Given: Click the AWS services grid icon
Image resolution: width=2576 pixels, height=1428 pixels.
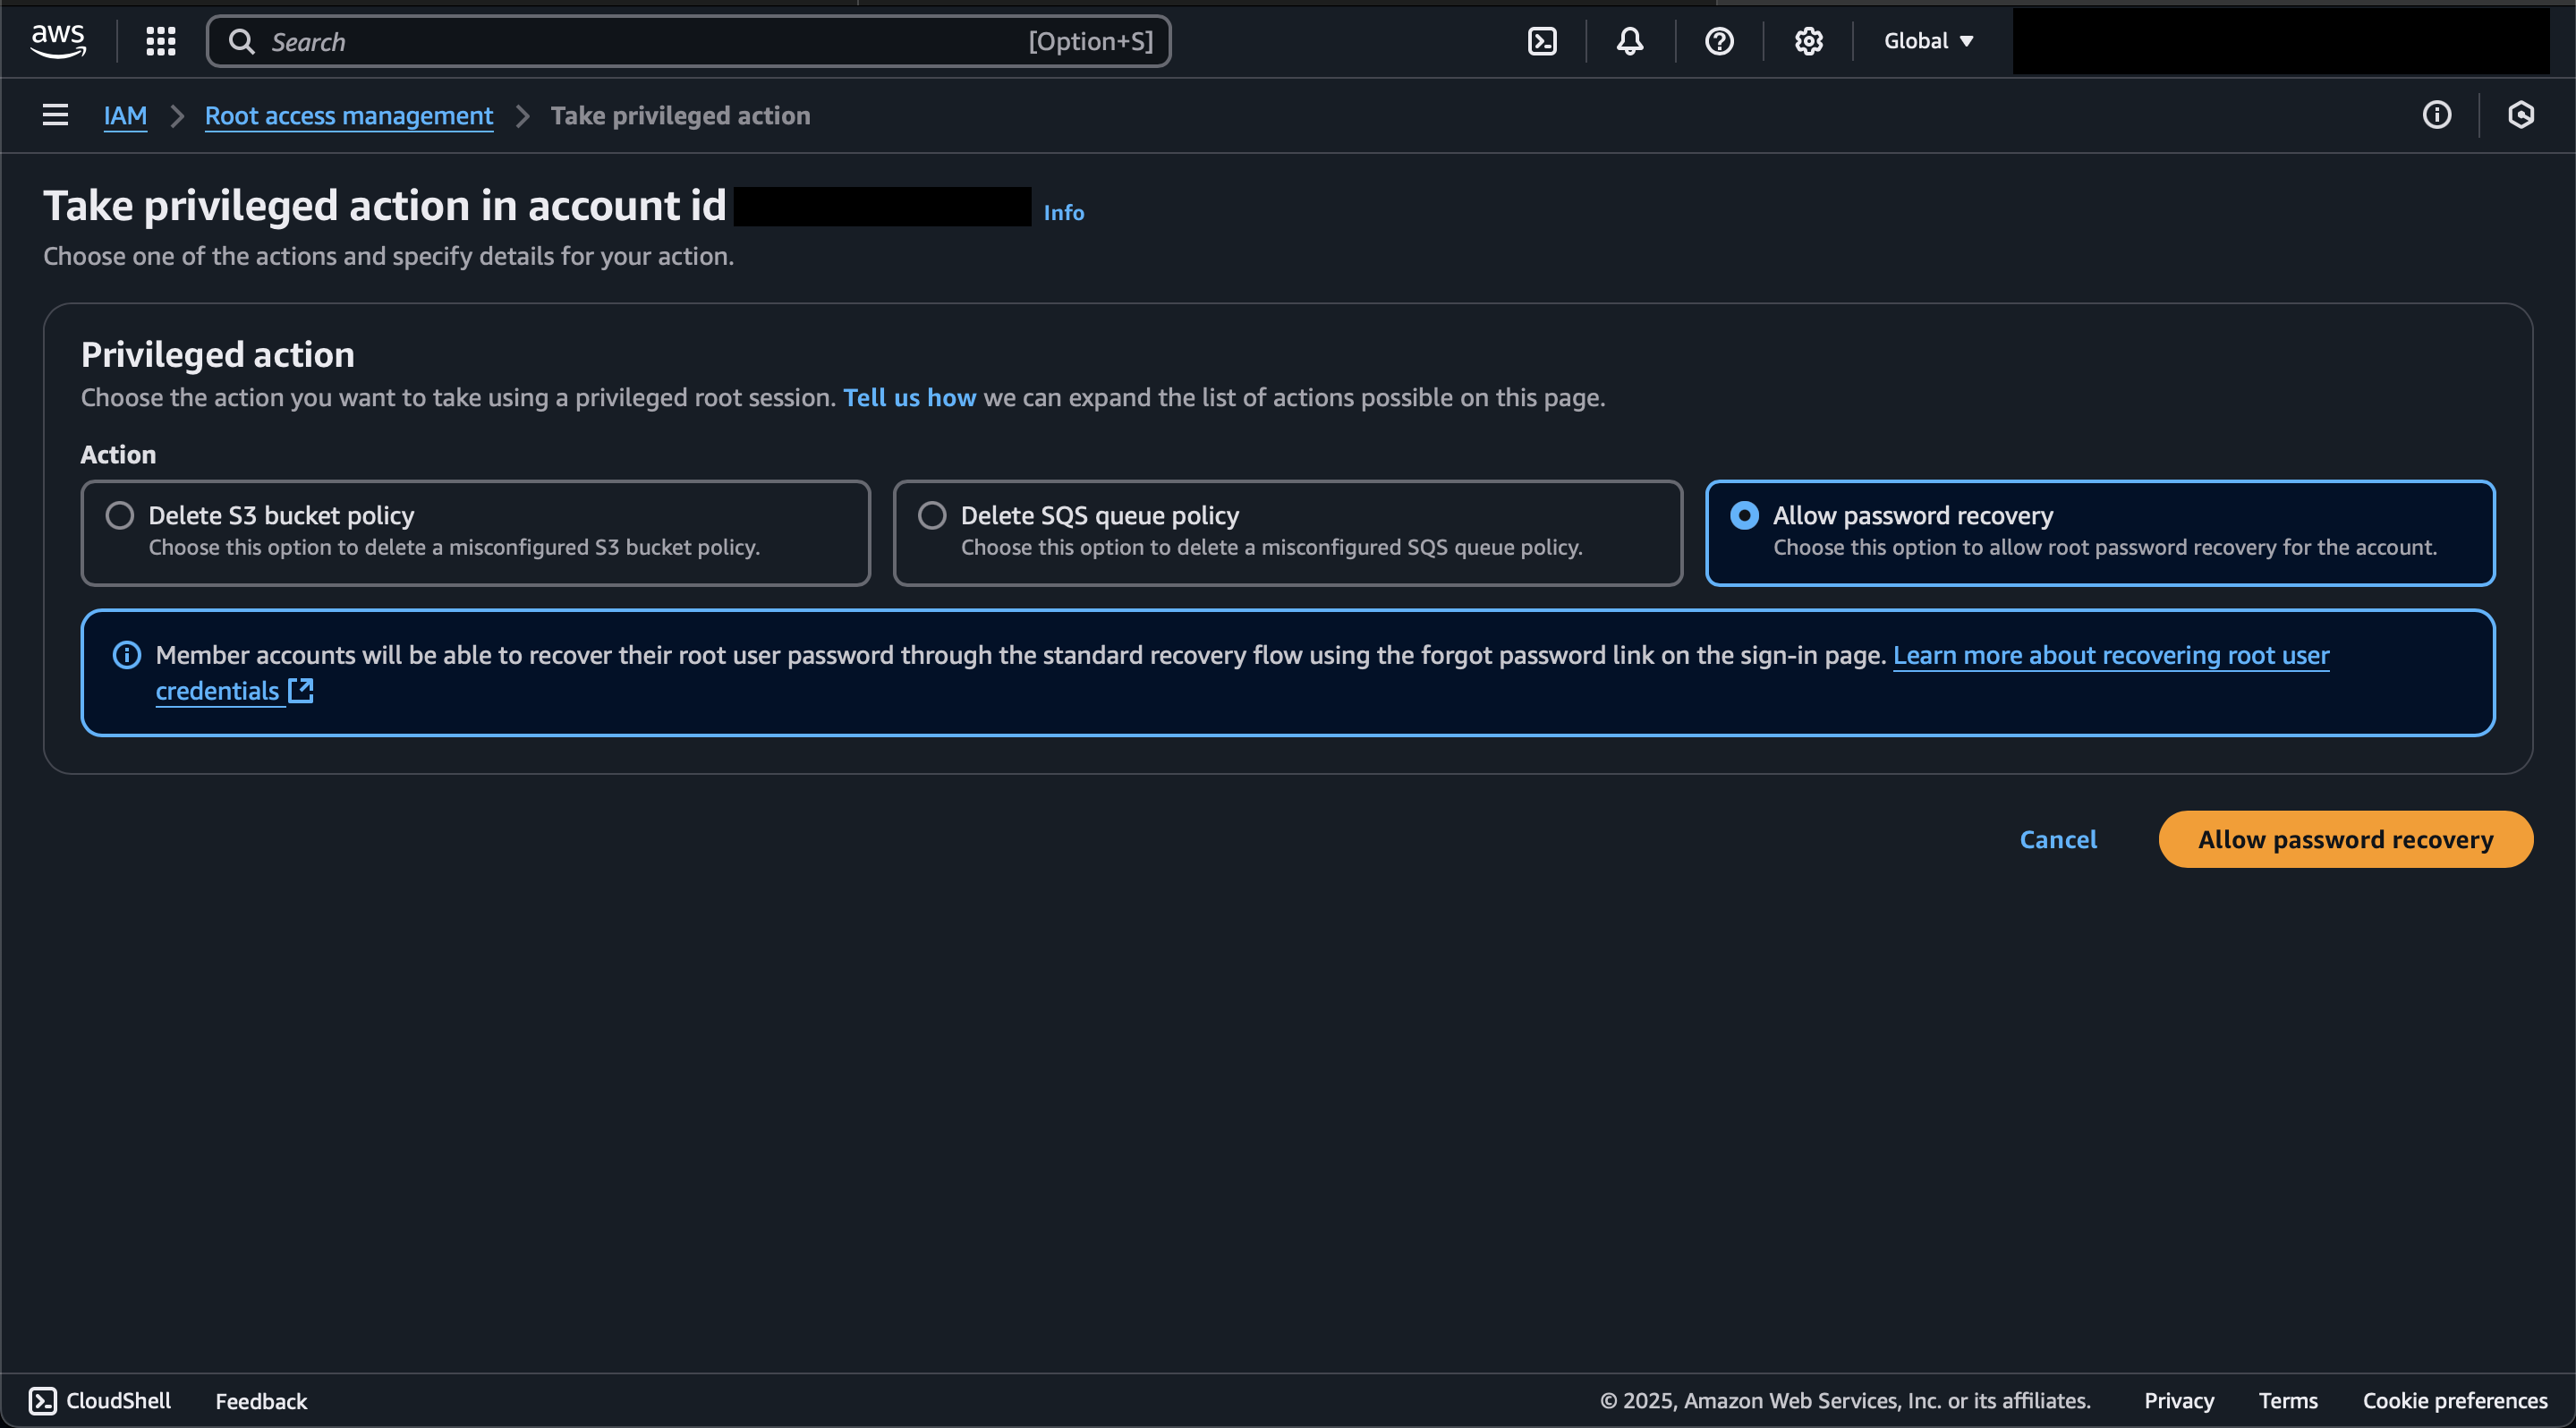Looking at the screenshot, I should tap(160, 38).
